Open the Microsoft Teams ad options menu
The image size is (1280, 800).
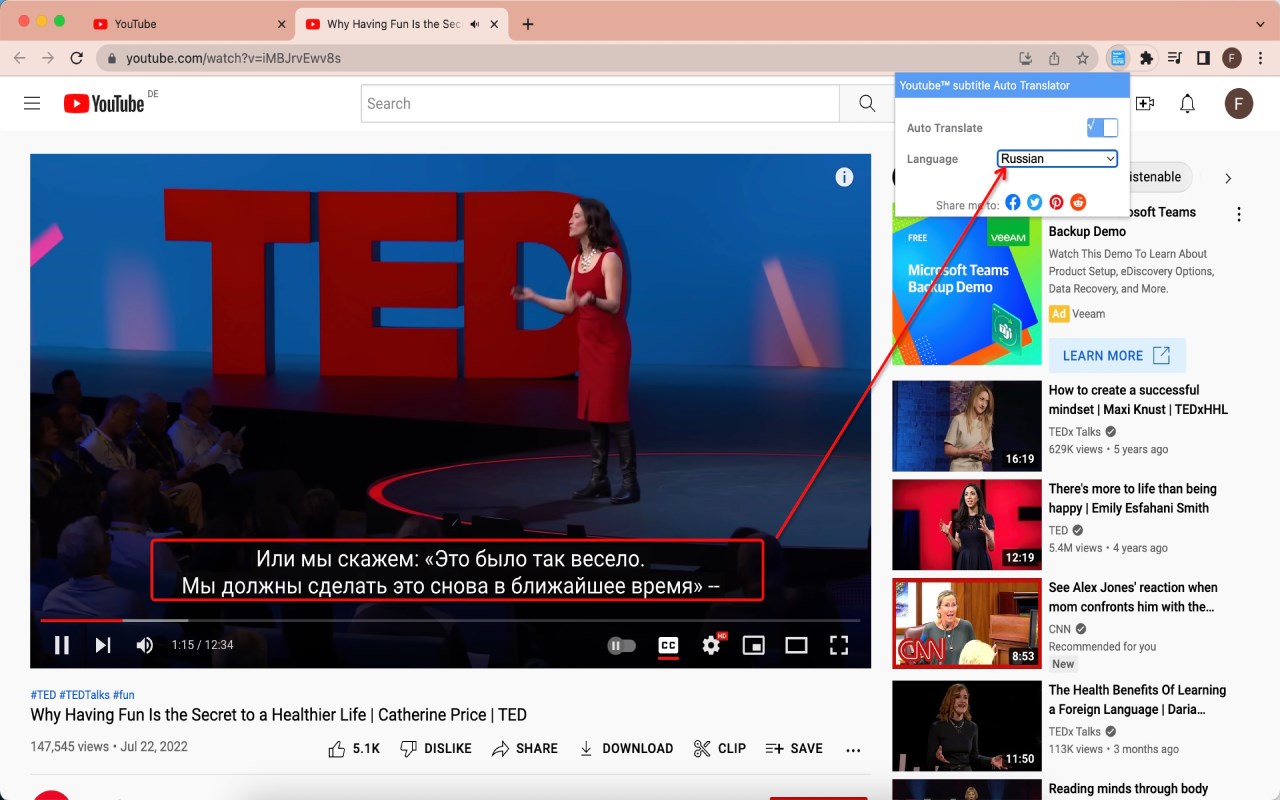coord(1239,214)
